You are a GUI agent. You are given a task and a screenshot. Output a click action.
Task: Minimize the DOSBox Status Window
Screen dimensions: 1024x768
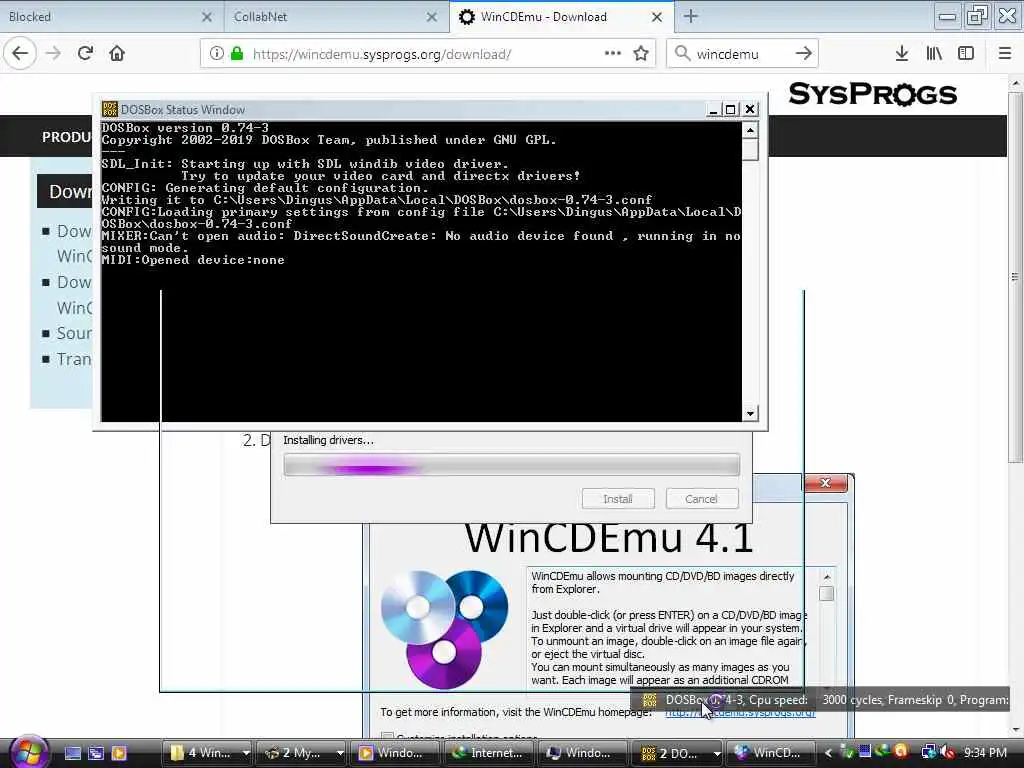(713, 110)
